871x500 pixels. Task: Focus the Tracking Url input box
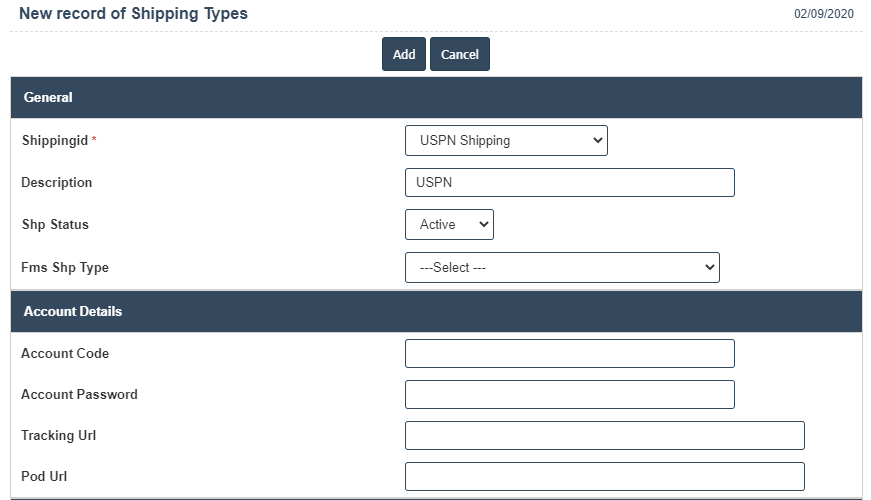604,436
